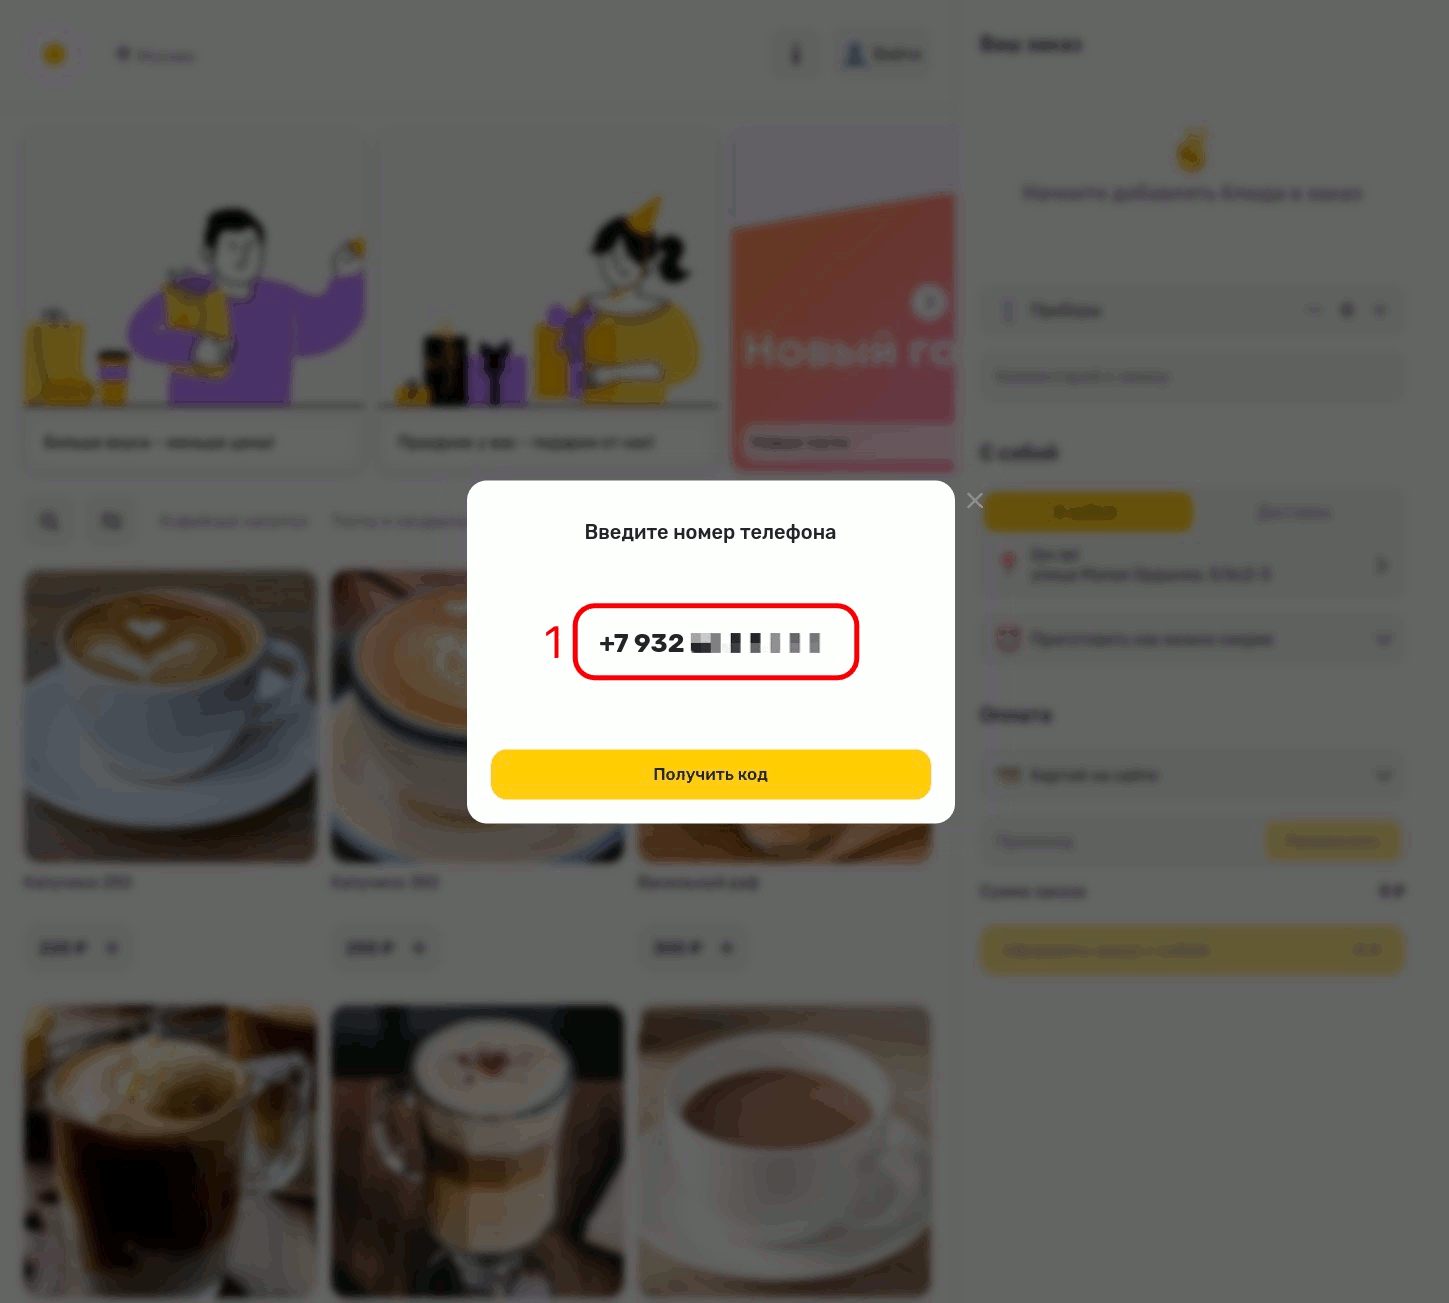Close the phone number dialog
This screenshot has width=1449, height=1303.
point(975,500)
